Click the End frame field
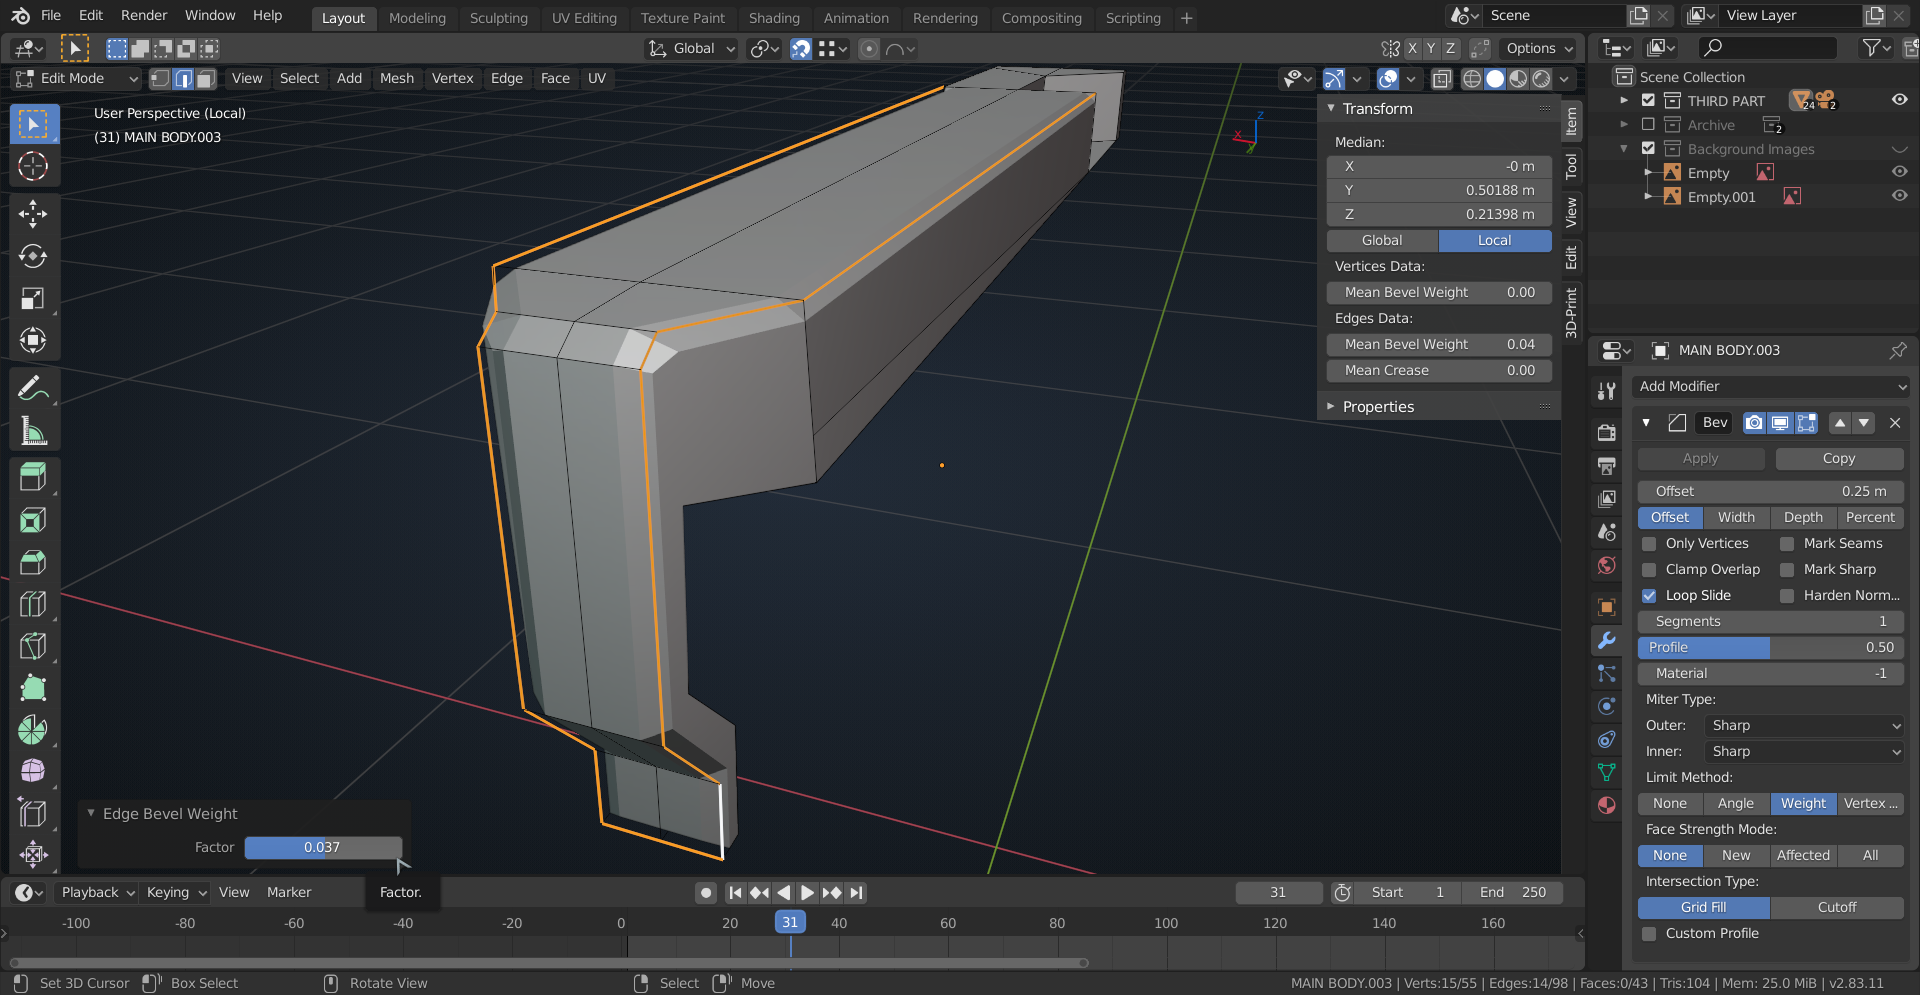Screen dimensions: 1920x995 [x=1513, y=893]
